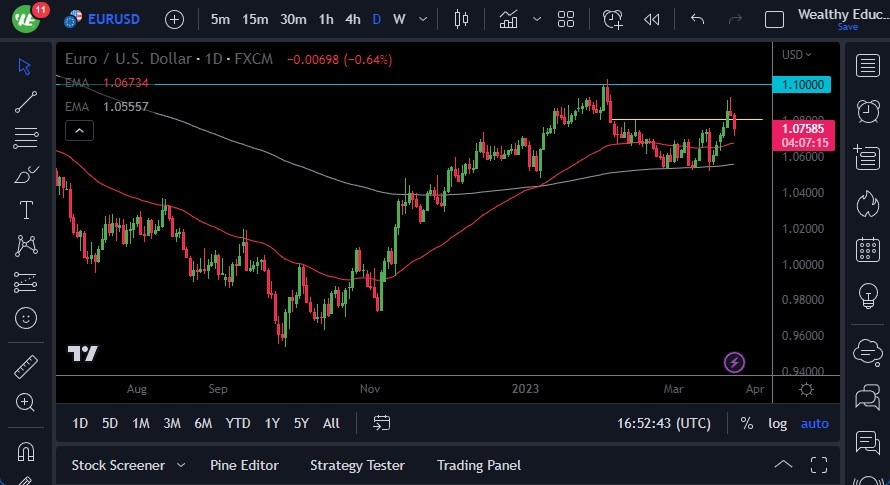Open the alerts alarm clock panel
890x485 pixels.
[x=613, y=19]
